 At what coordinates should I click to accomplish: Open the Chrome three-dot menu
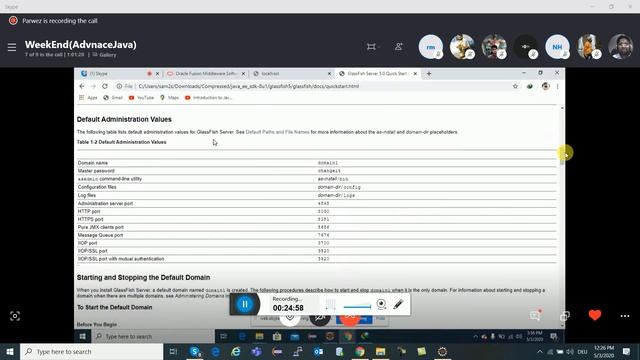click(558, 86)
